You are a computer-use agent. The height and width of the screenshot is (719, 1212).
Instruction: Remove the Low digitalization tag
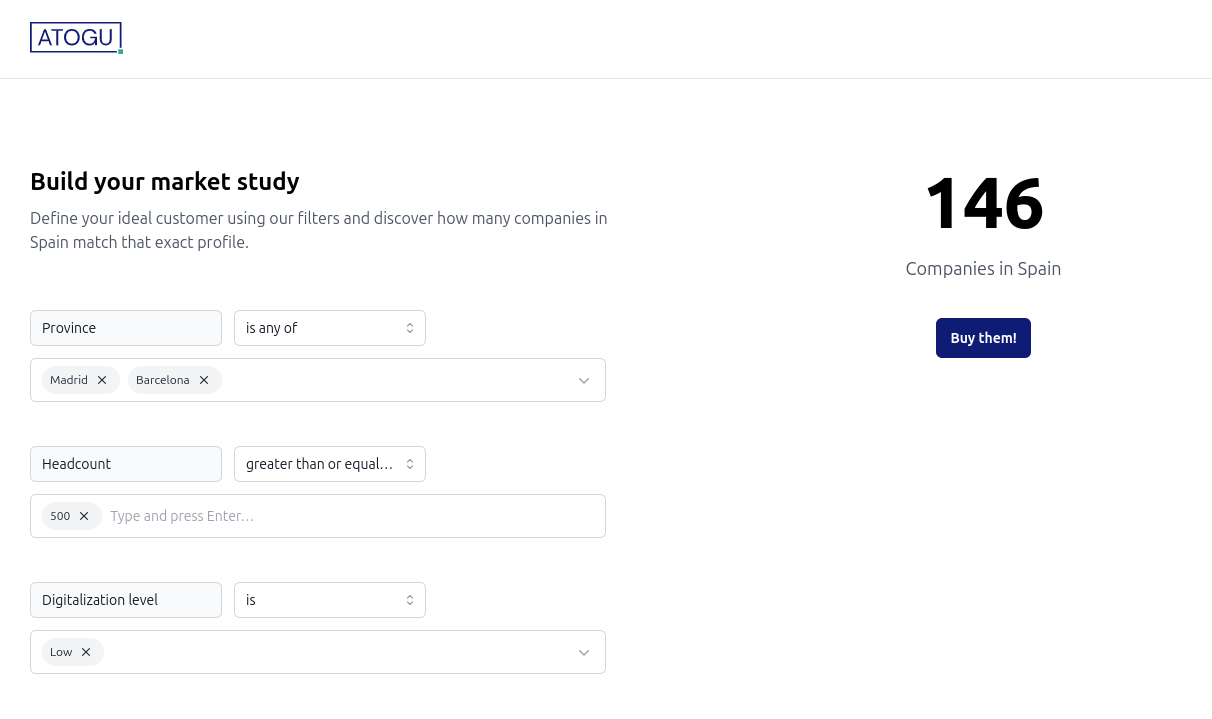[x=86, y=652]
